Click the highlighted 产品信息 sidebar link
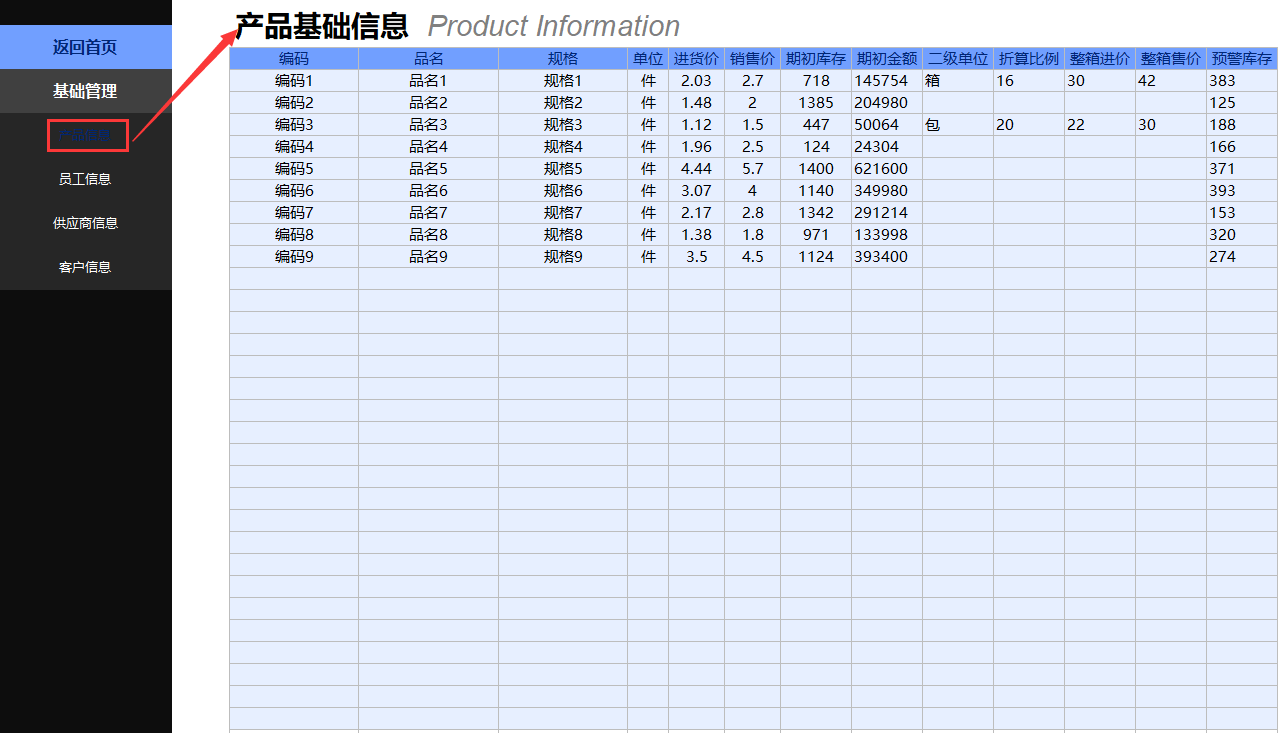 [x=87, y=135]
